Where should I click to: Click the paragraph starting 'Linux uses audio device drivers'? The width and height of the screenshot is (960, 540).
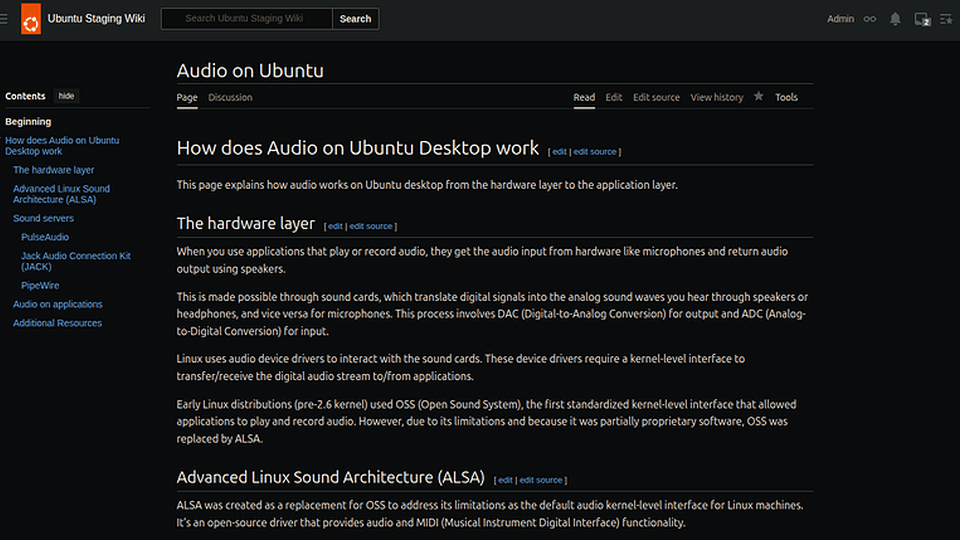click(x=460, y=367)
